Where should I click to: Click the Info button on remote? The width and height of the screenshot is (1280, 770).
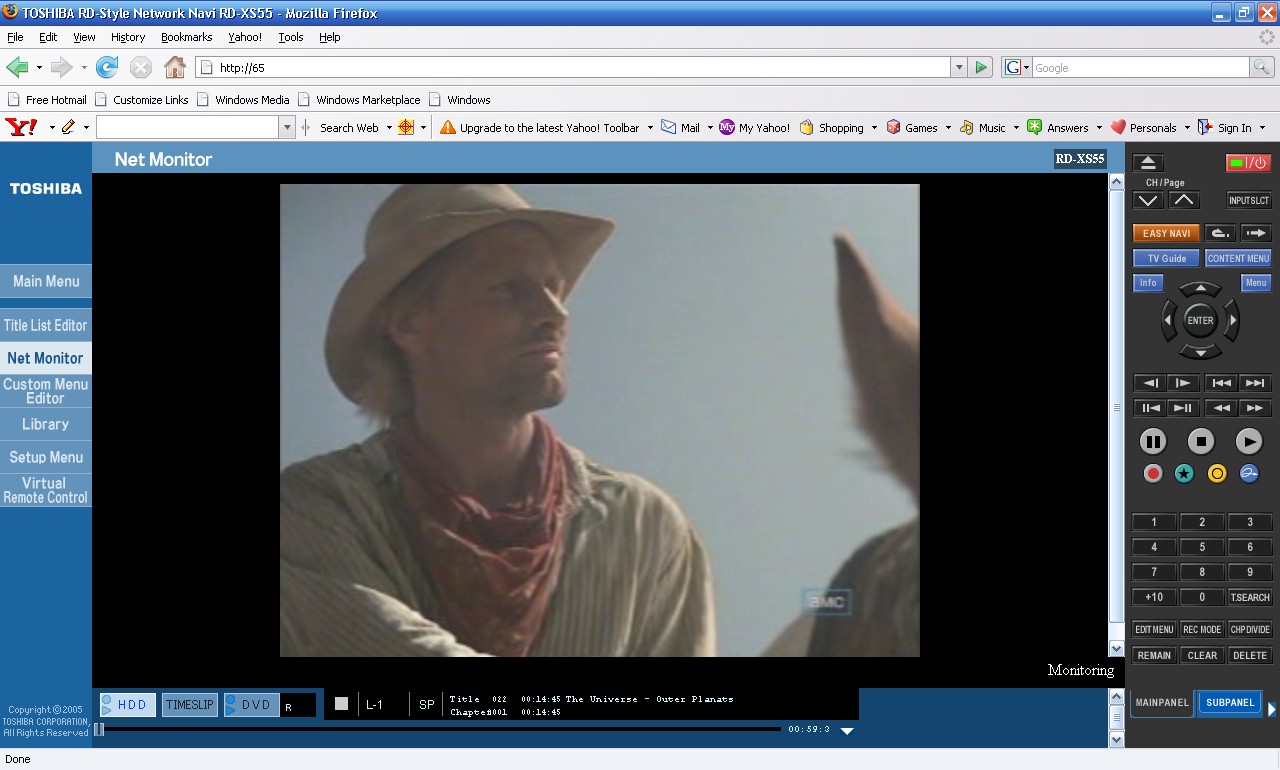pyautogui.click(x=1148, y=283)
